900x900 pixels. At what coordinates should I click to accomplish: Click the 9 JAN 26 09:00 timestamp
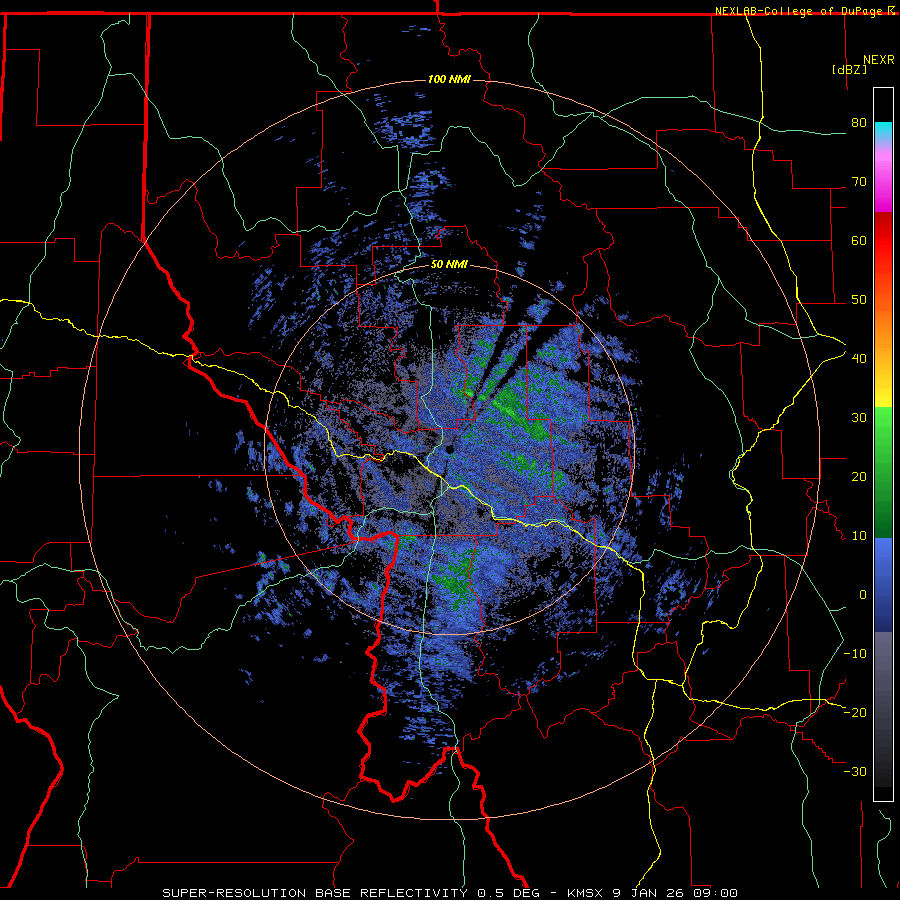pyautogui.click(x=675, y=893)
